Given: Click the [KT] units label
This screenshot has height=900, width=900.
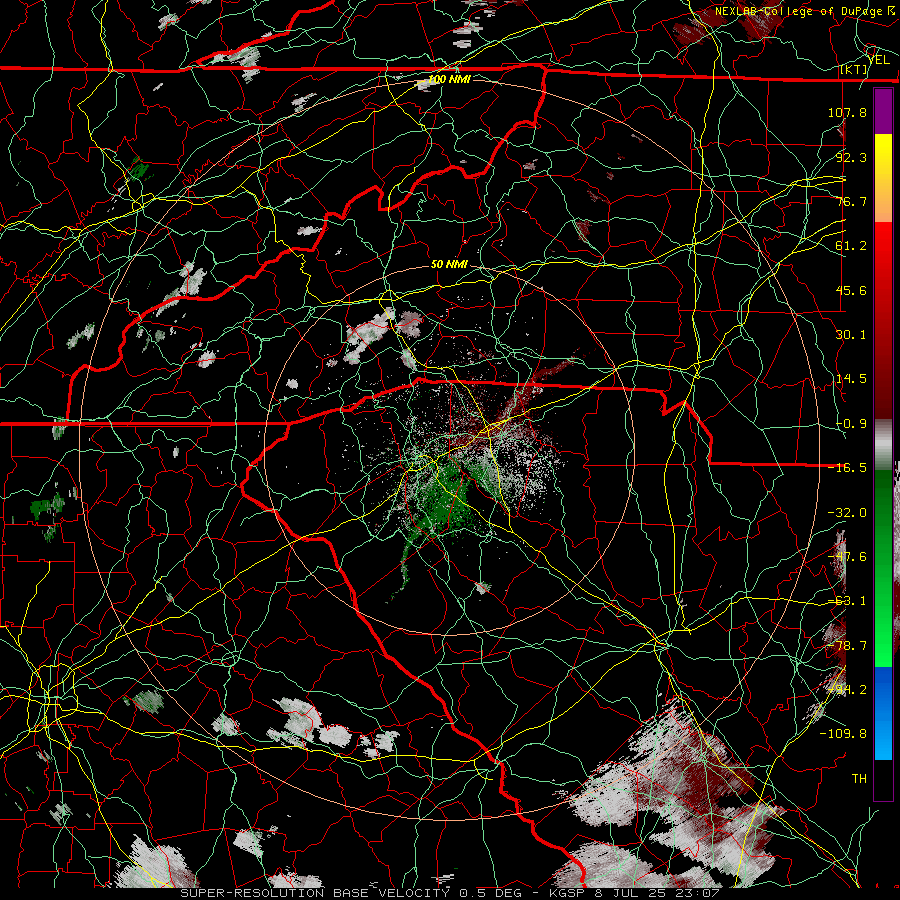Looking at the screenshot, I should (x=854, y=69).
